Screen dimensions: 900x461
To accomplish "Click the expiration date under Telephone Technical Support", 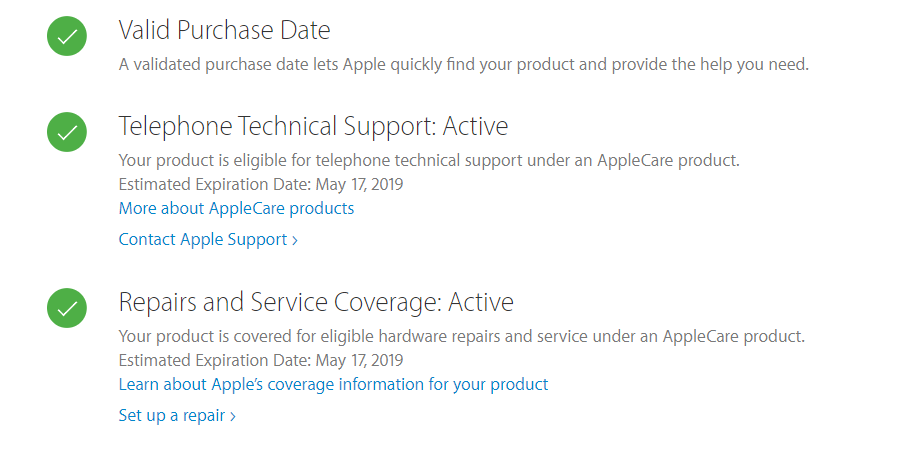I will [x=359, y=184].
